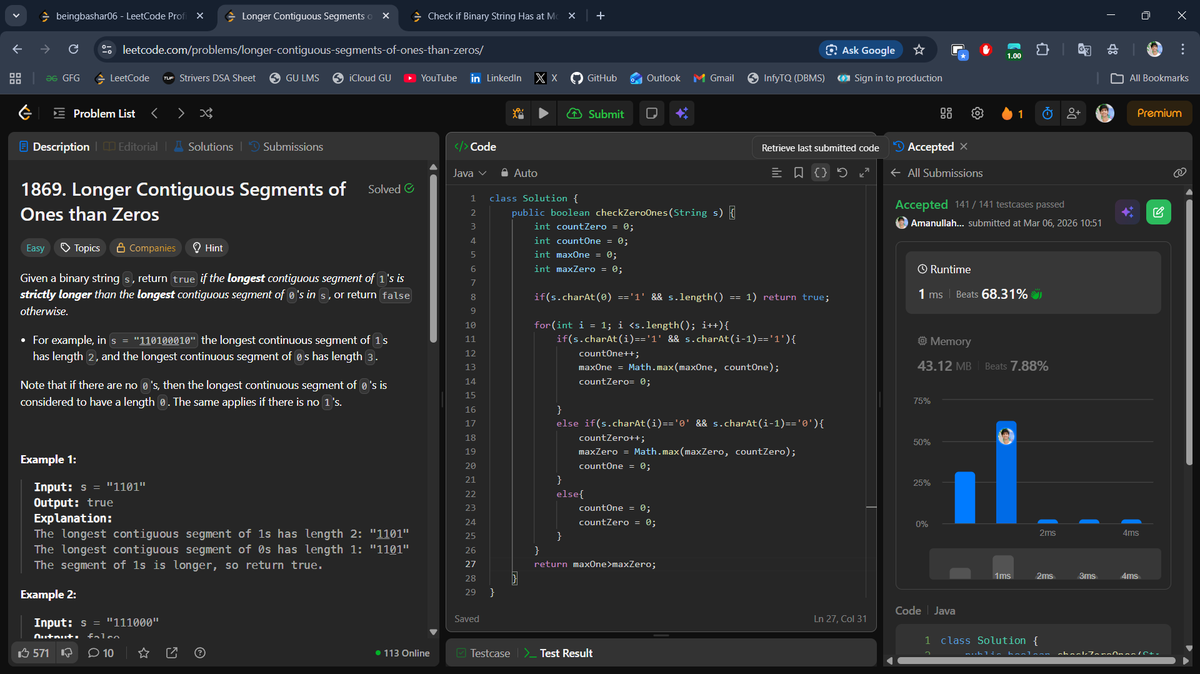Image resolution: width=1200 pixels, height=674 pixels.
Task: Like the problem with thumbs up 571
Action: 34,653
